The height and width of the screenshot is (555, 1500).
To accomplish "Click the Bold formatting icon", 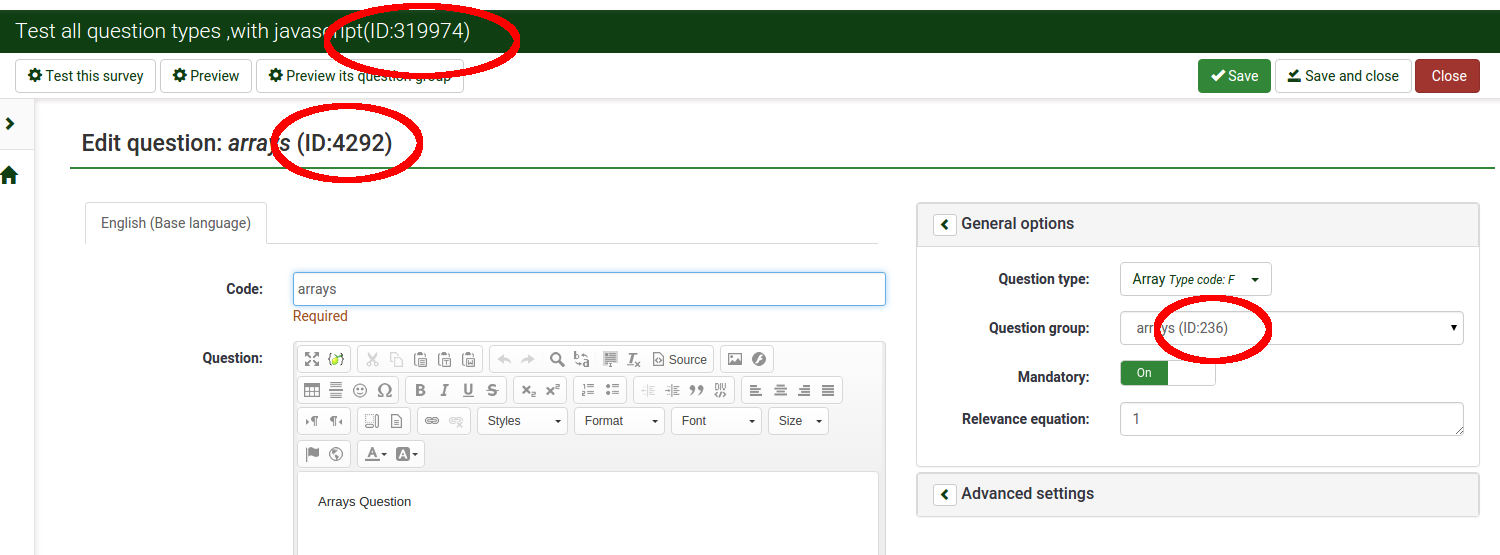I will point(420,390).
